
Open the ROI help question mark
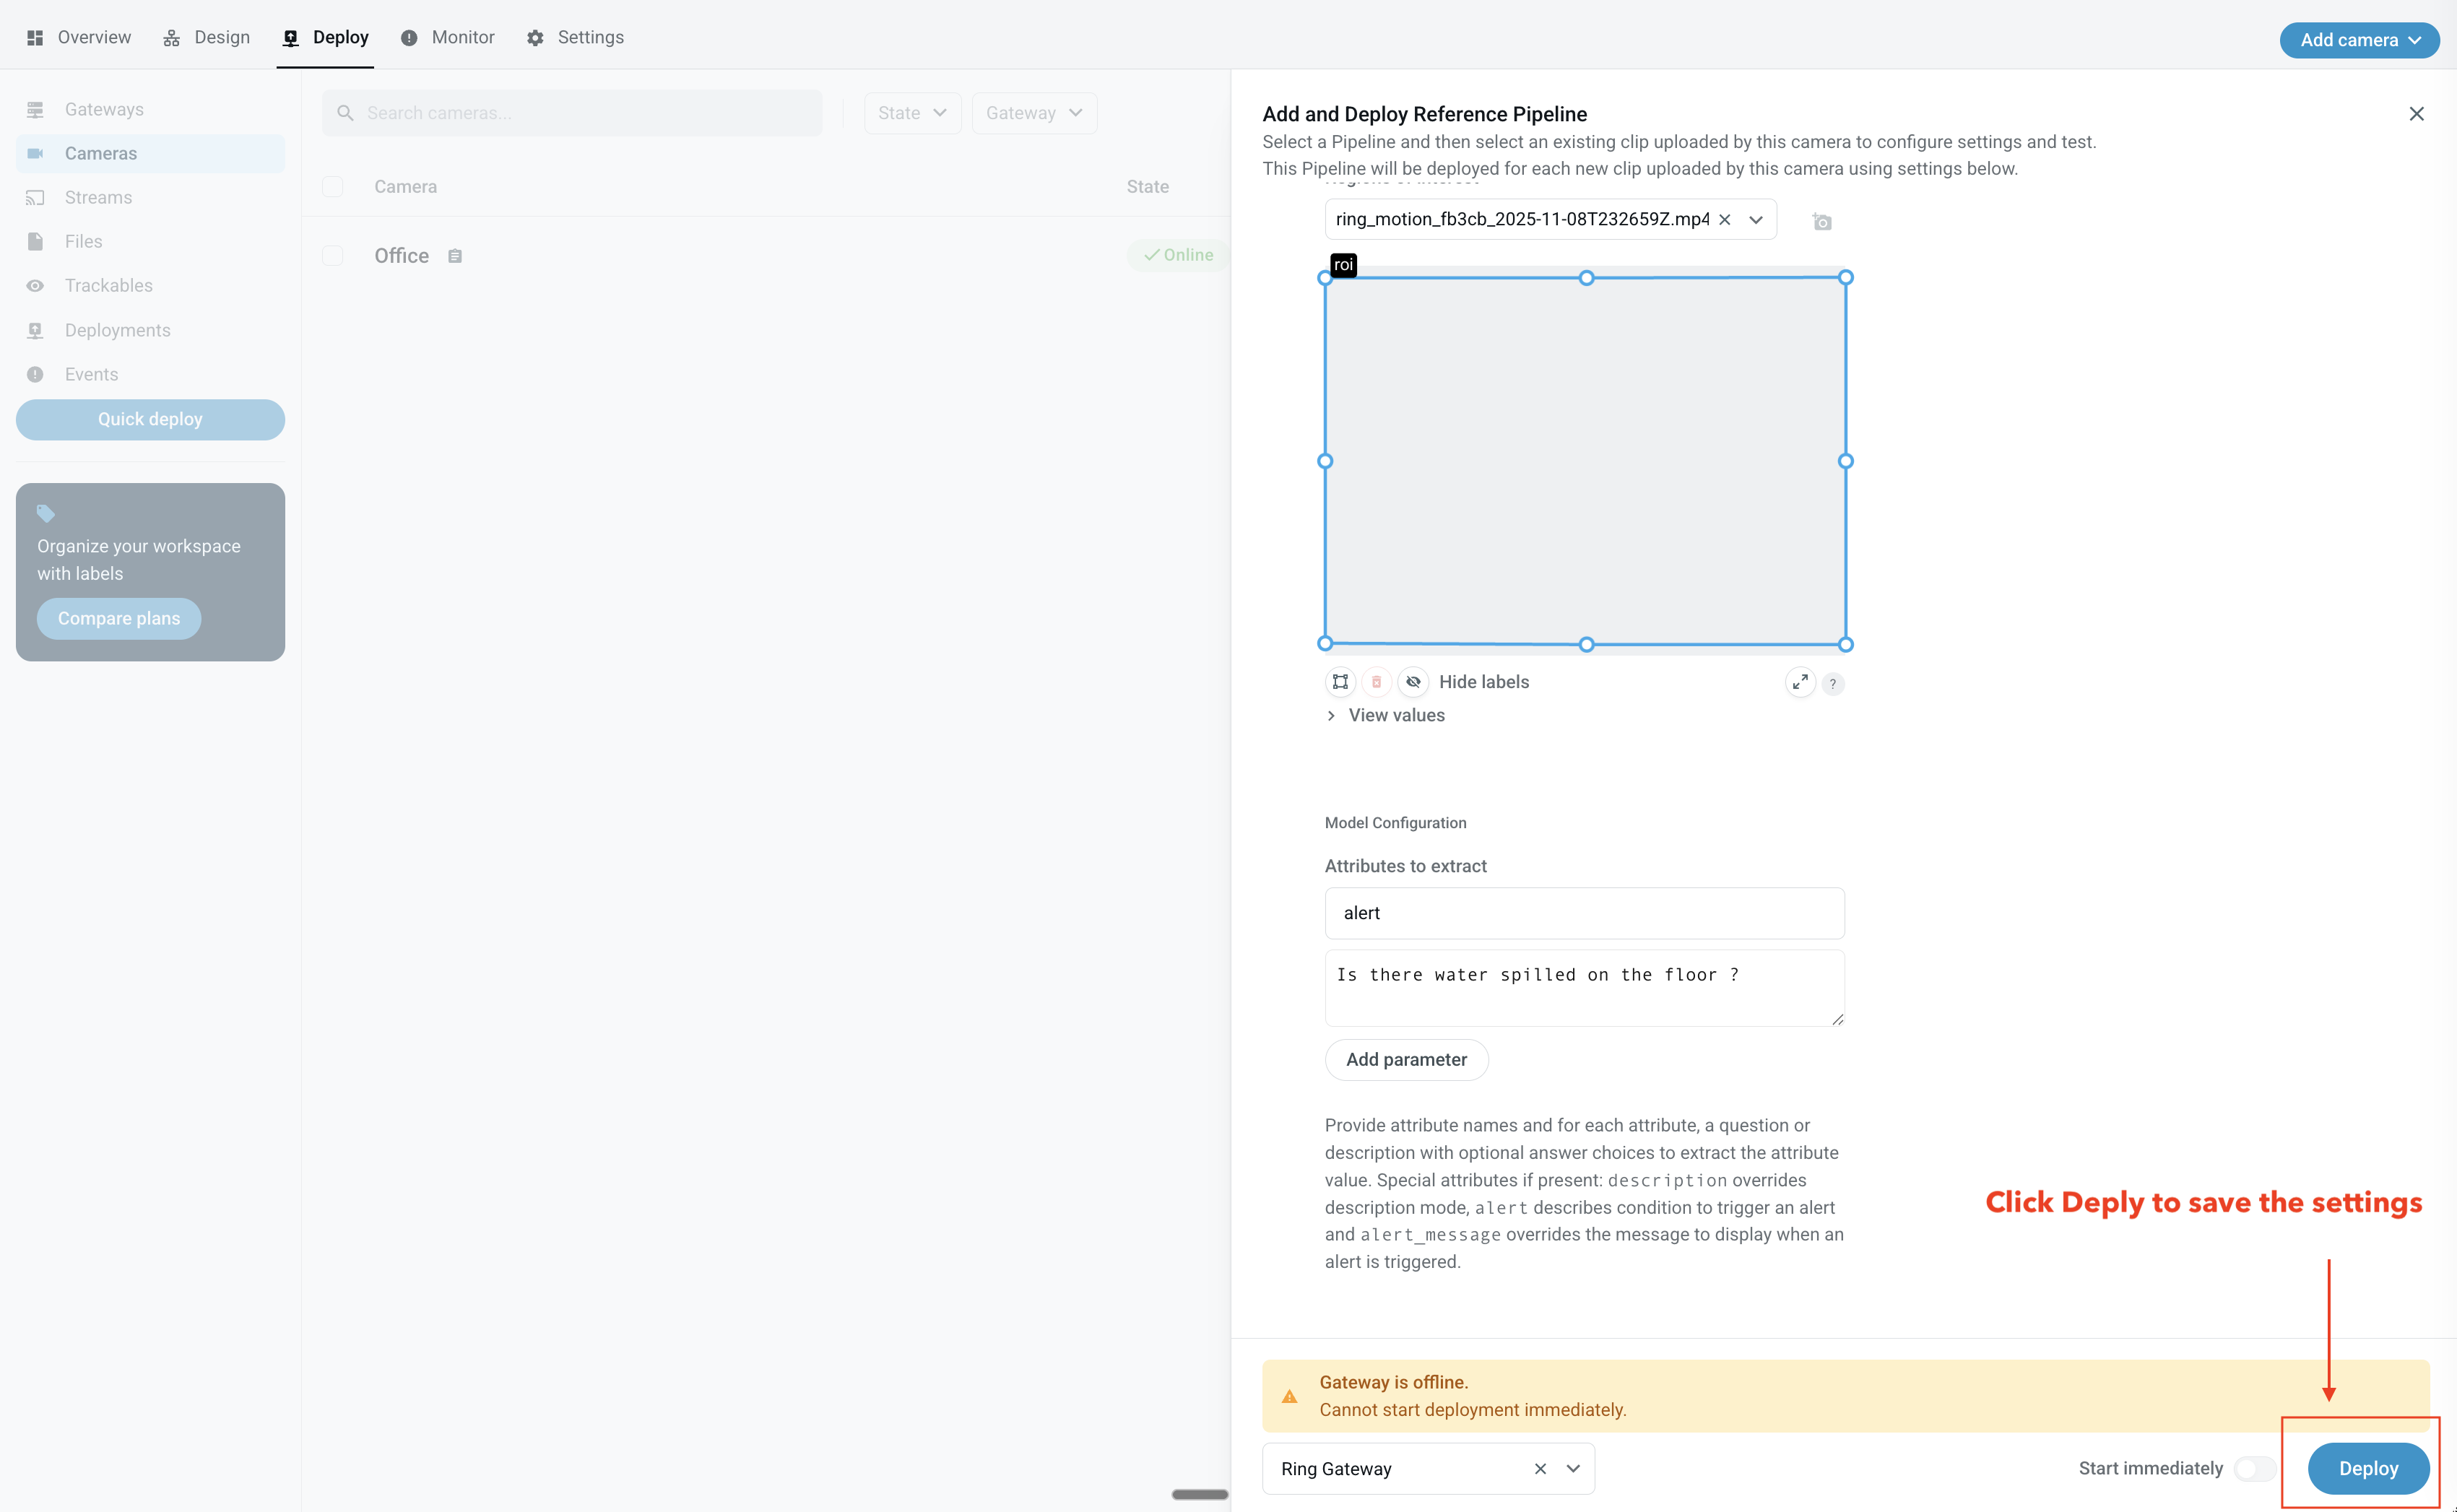click(x=1832, y=684)
